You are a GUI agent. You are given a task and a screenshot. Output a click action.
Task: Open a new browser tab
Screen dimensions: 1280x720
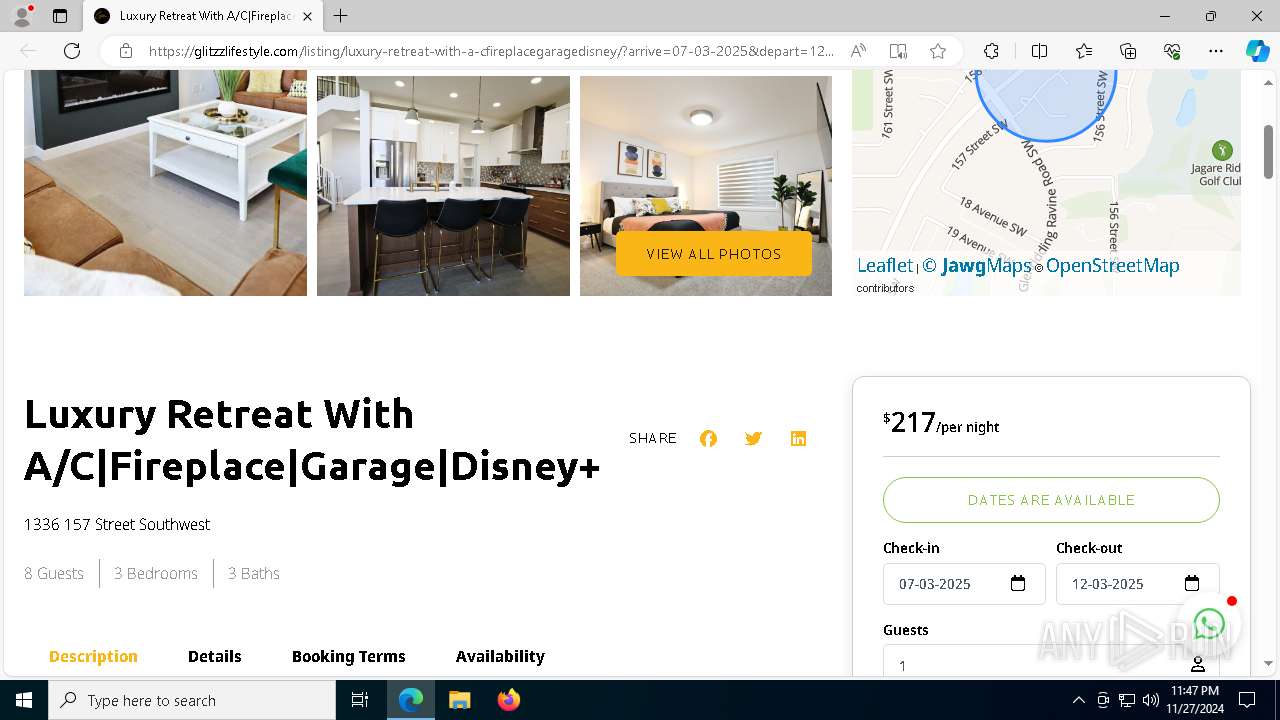tap(341, 16)
